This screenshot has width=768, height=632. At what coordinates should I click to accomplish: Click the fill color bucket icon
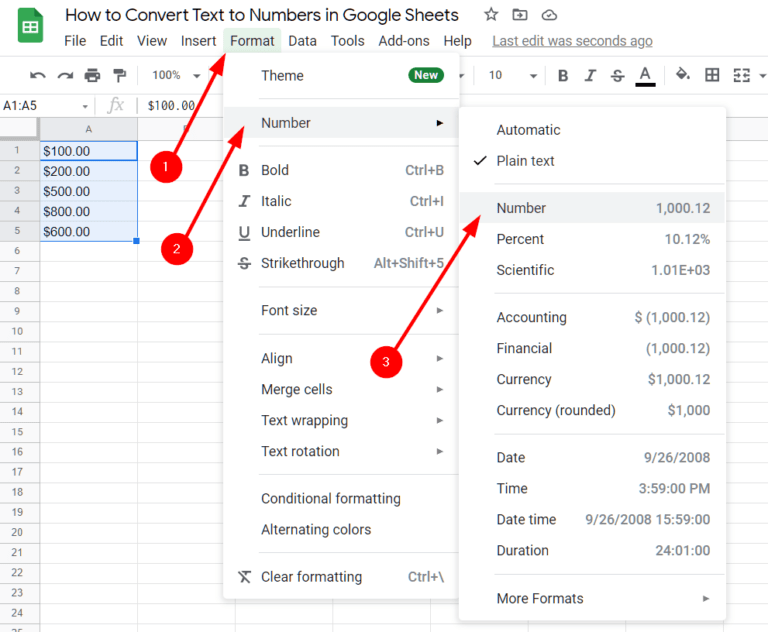(x=683, y=75)
